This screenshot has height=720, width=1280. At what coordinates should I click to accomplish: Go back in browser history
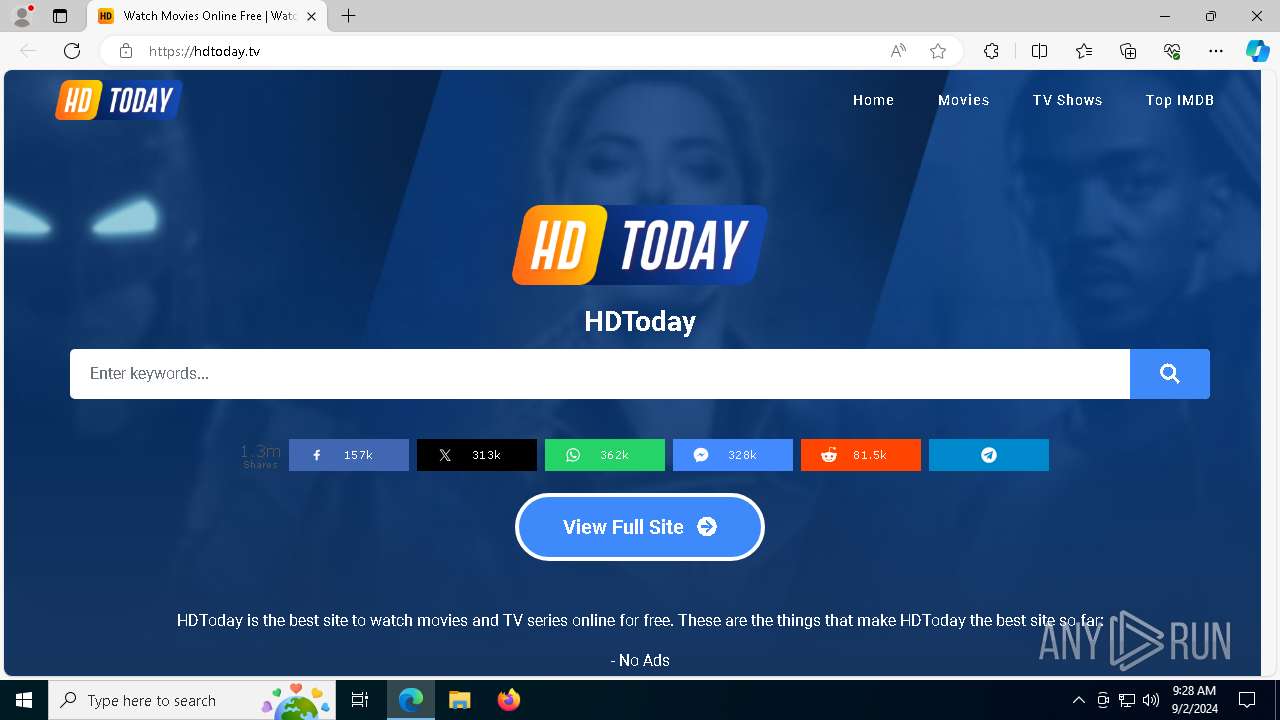pyautogui.click(x=28, y=51)
